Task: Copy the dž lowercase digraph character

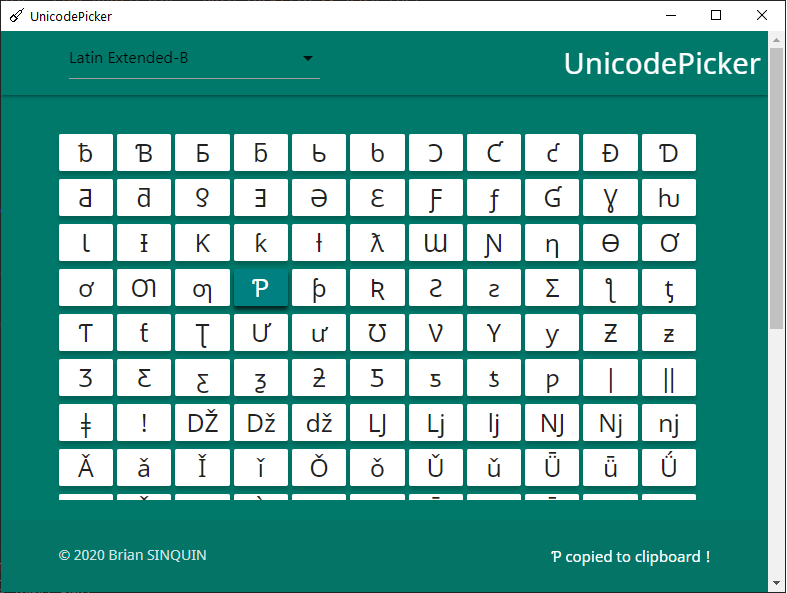Action: pos(319,423)
